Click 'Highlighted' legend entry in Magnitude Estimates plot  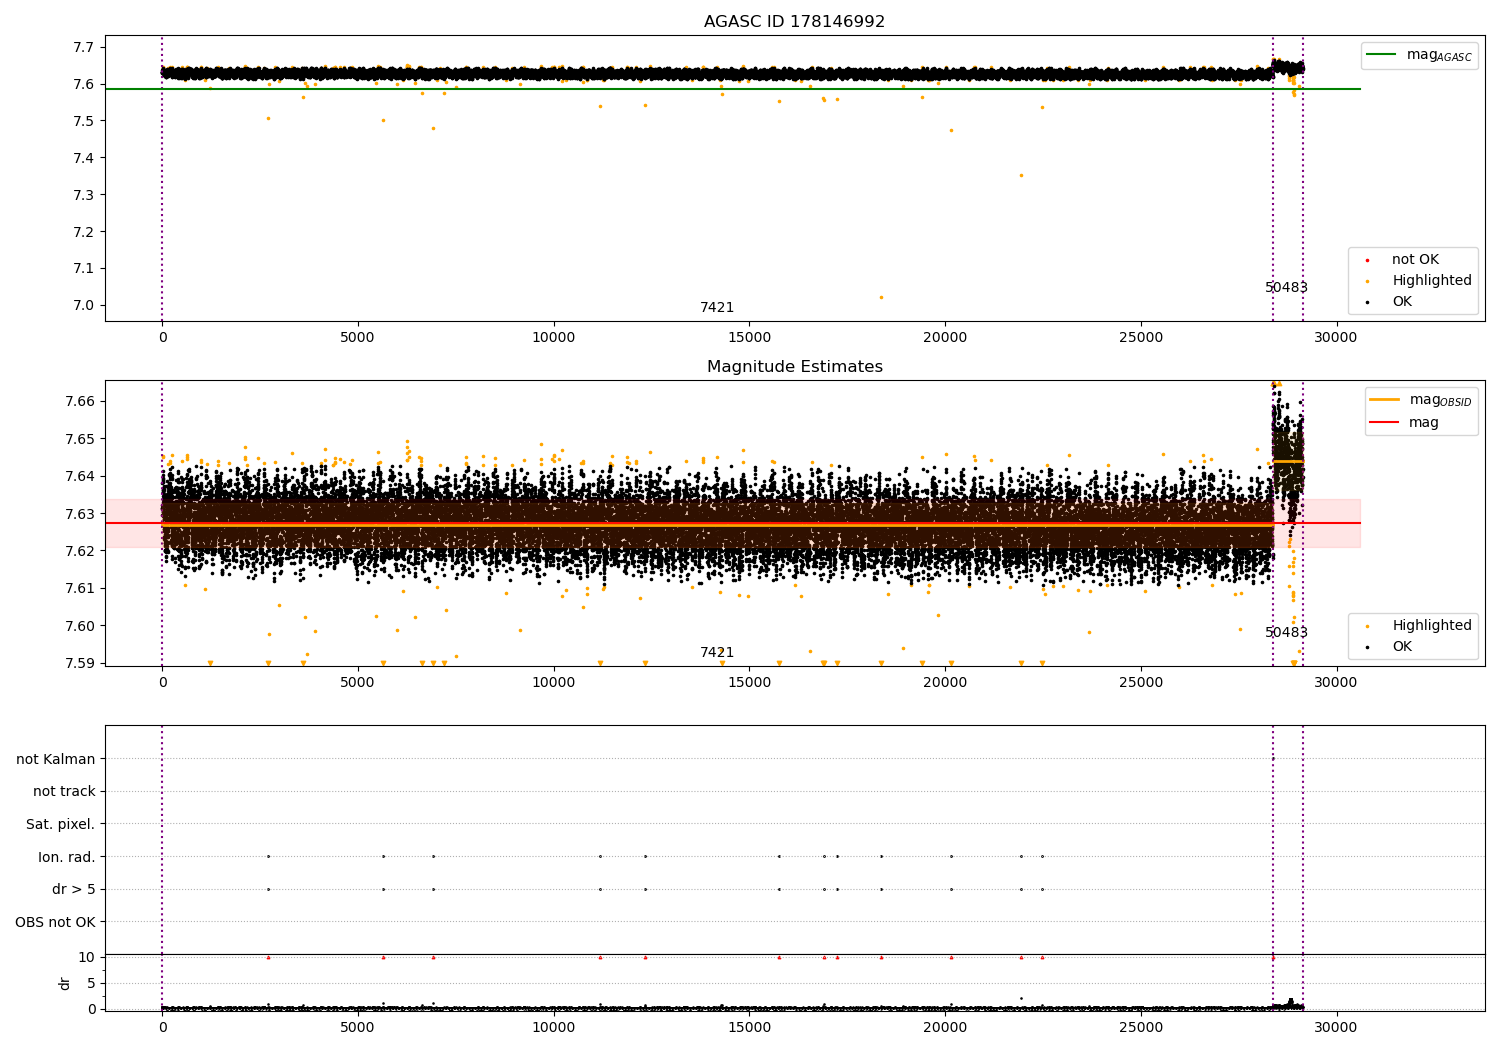tap(1432, 626)
